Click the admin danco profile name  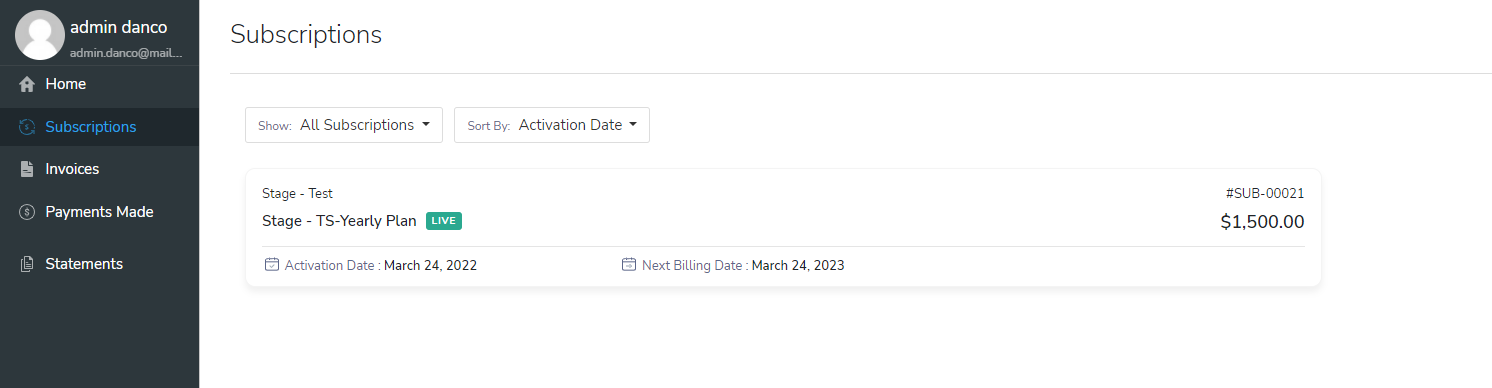(118, 27)
